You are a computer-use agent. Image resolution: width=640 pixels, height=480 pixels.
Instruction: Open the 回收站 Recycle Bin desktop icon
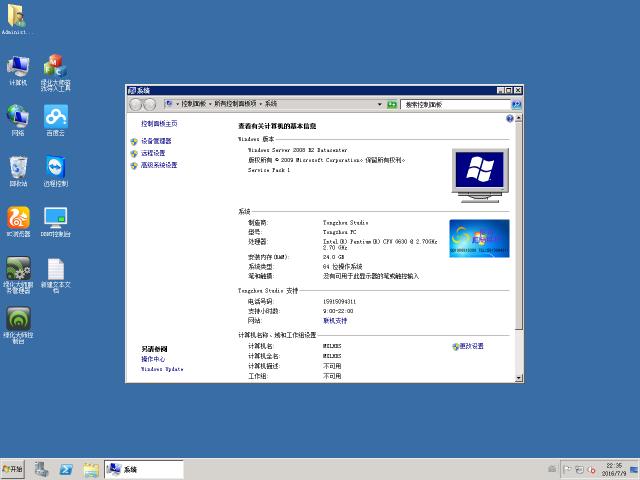point(18,168)
